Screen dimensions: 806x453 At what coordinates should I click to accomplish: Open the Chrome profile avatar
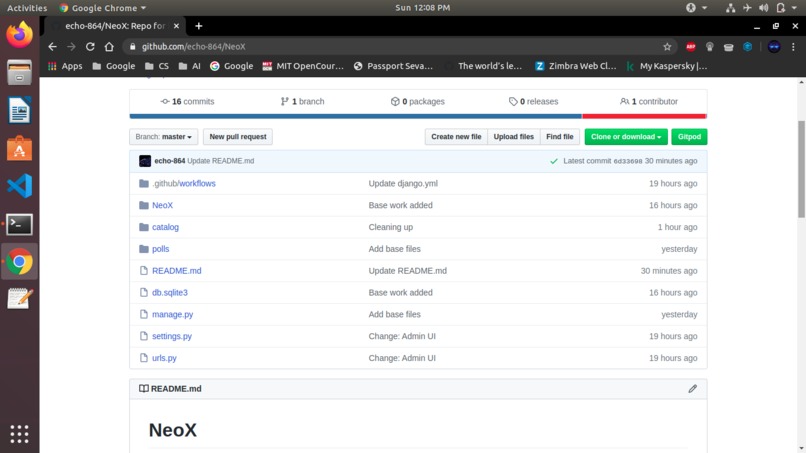(x=774, y=47)
